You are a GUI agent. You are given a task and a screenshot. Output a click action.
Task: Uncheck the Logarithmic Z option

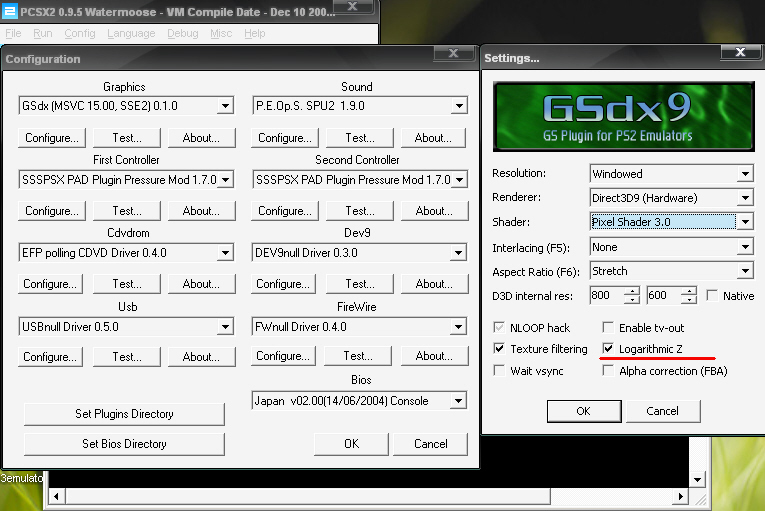point(608,348)
